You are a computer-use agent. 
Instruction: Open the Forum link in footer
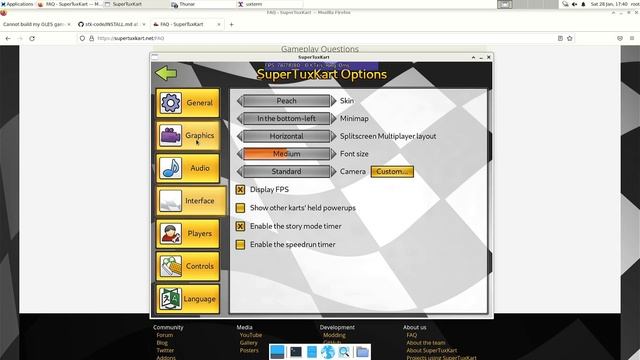click(x=164, y=335)
